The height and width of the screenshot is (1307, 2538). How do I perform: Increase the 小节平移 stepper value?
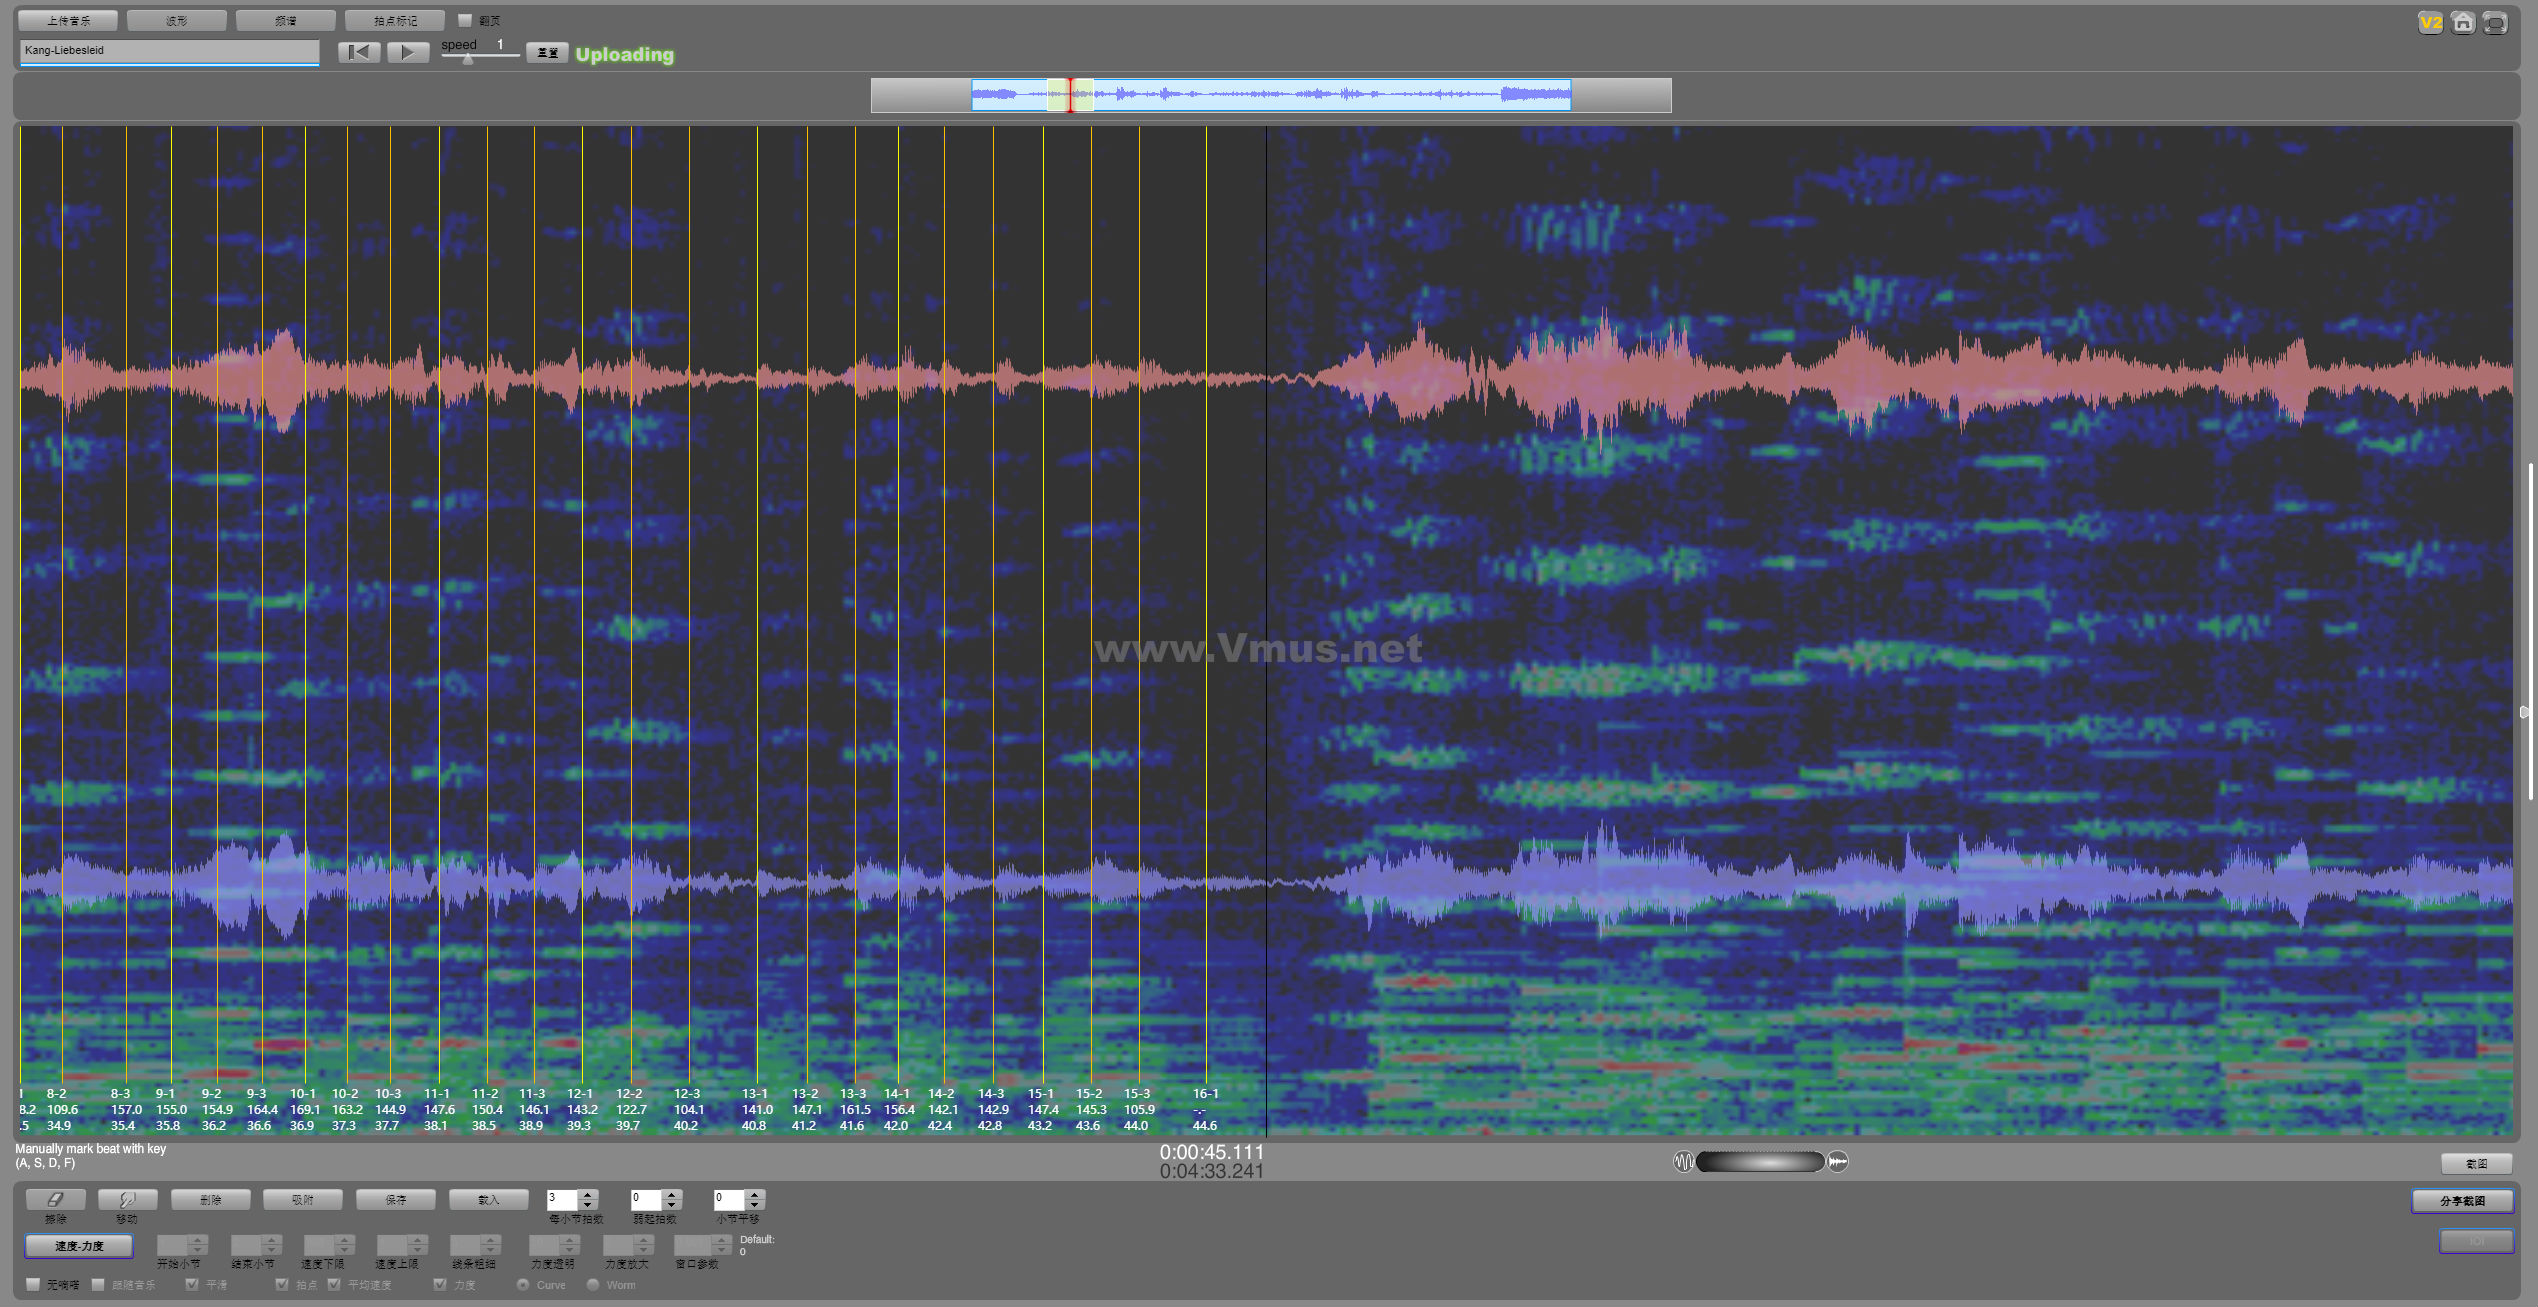755,1194
